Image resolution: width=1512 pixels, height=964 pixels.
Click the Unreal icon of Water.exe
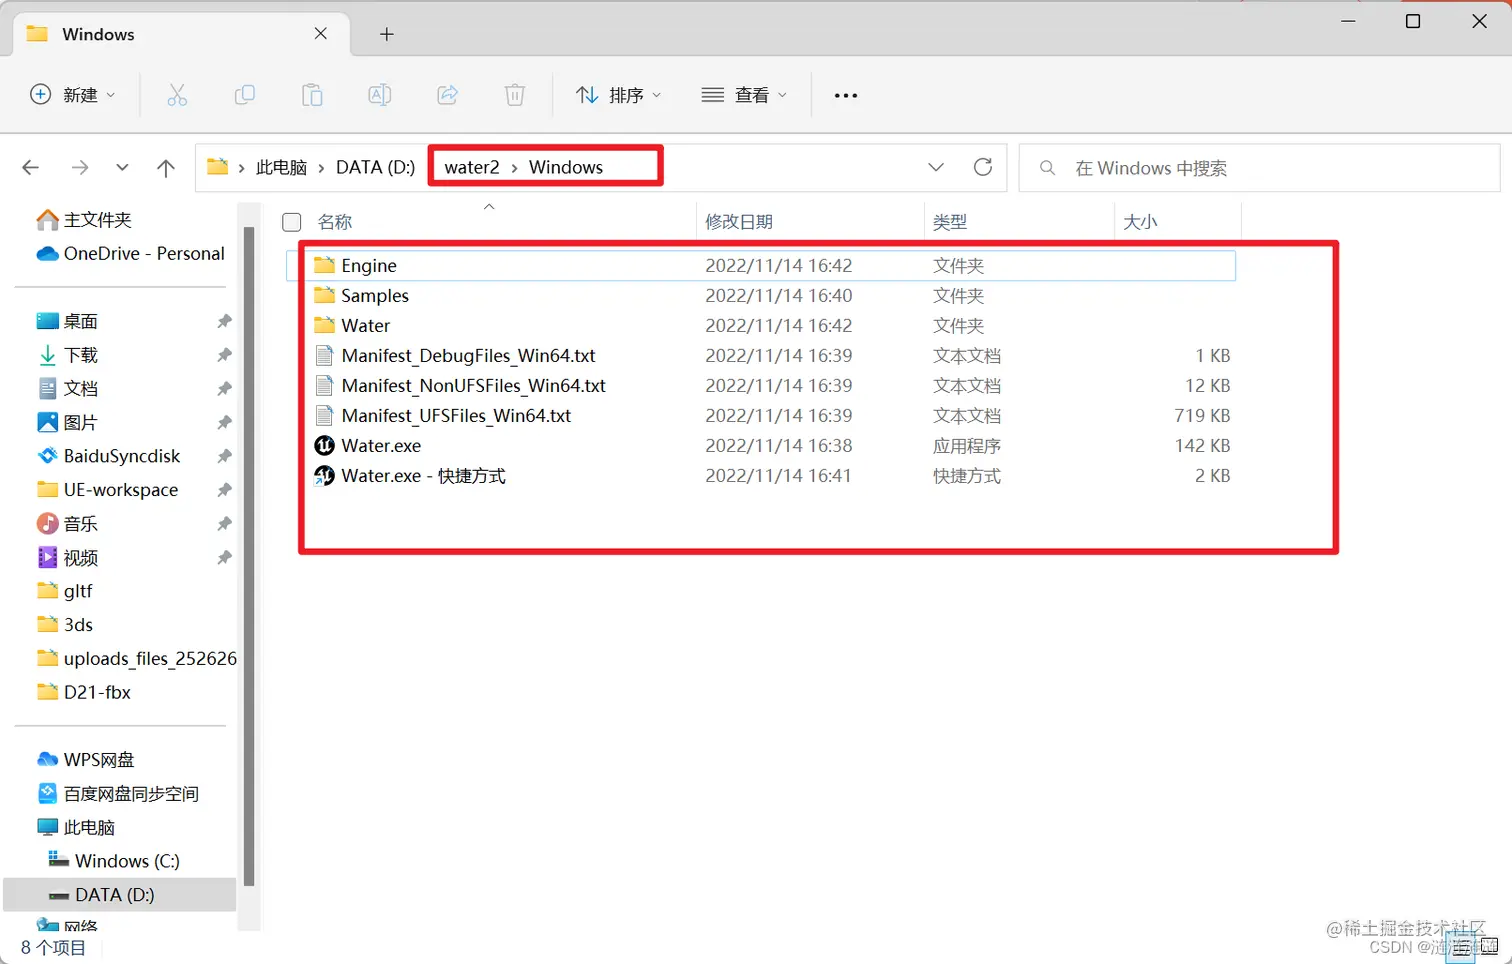pos(324,445)
